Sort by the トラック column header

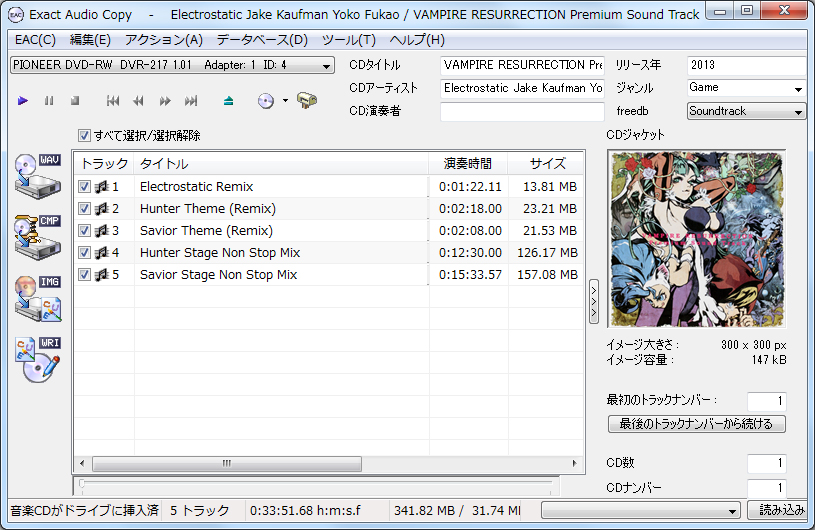coord(104,164)
